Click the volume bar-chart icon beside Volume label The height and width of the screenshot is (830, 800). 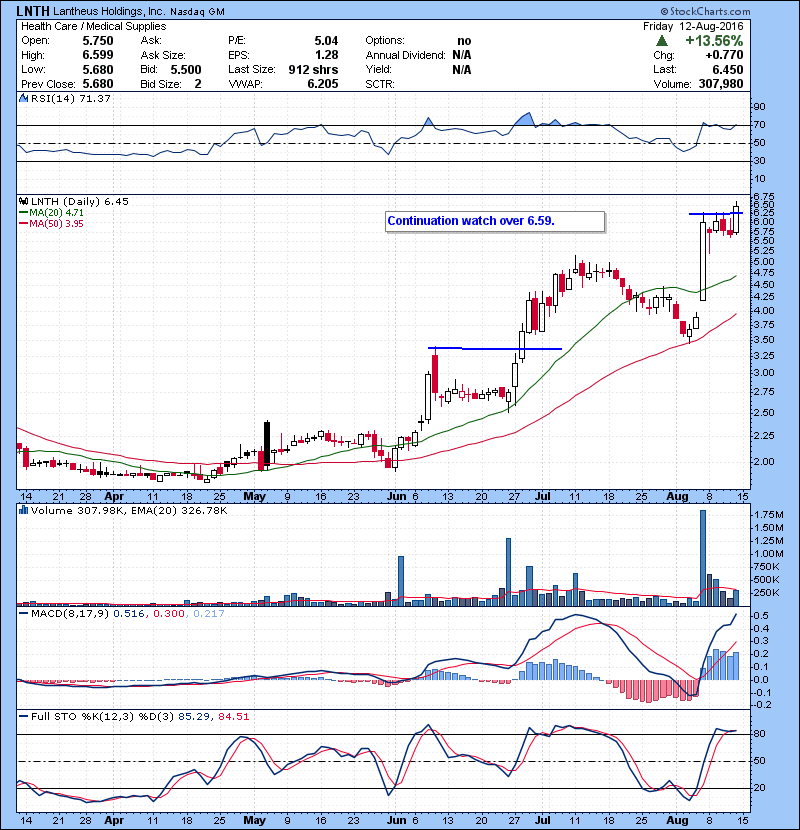pyautogui.click(x=23, y=510)
